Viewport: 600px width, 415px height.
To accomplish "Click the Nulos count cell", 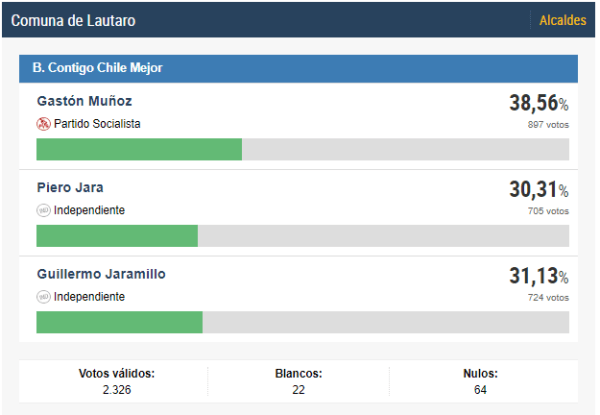I will click(x=480, y=381).
